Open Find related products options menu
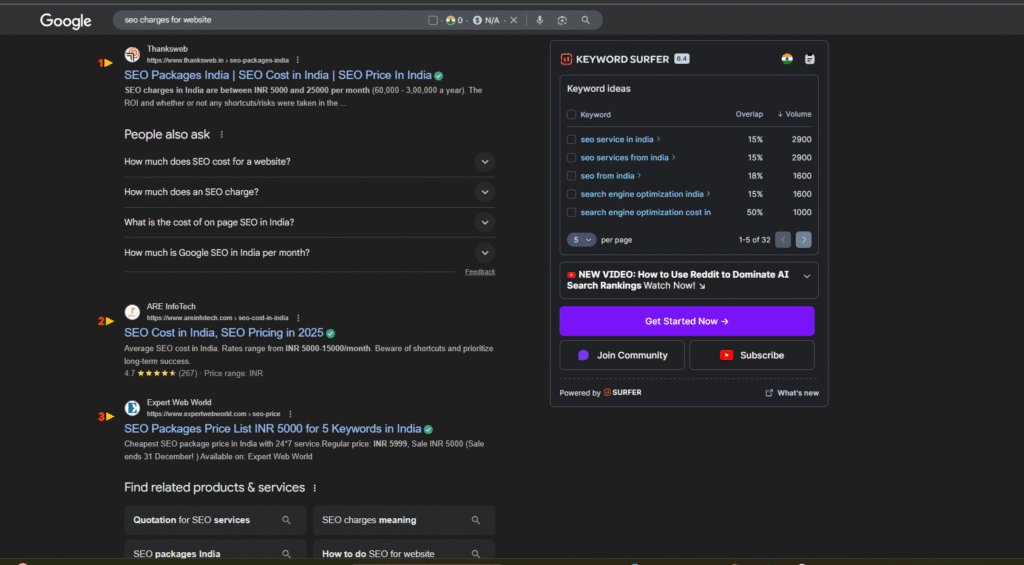Screen dimensions: 1024x565 point(315,488)
